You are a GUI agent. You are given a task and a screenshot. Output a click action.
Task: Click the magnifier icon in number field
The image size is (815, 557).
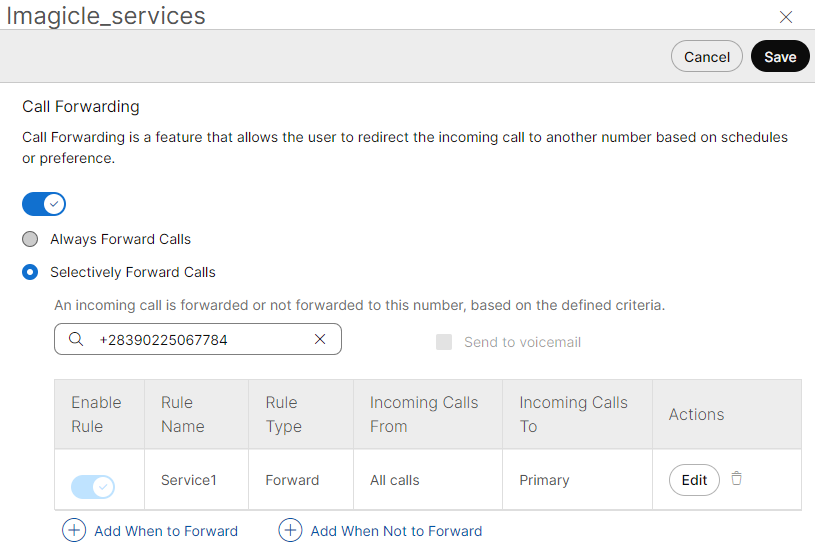pos(76,340)
